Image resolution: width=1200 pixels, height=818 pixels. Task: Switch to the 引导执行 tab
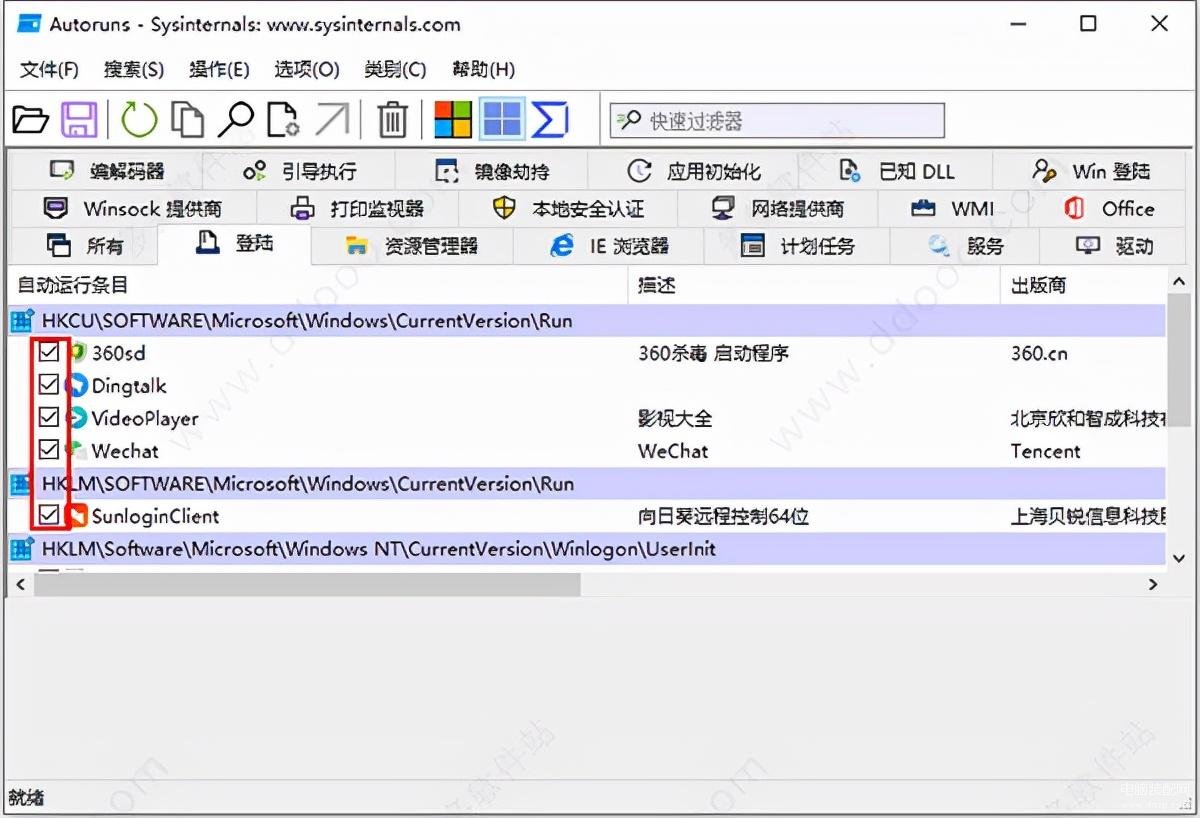299,171
